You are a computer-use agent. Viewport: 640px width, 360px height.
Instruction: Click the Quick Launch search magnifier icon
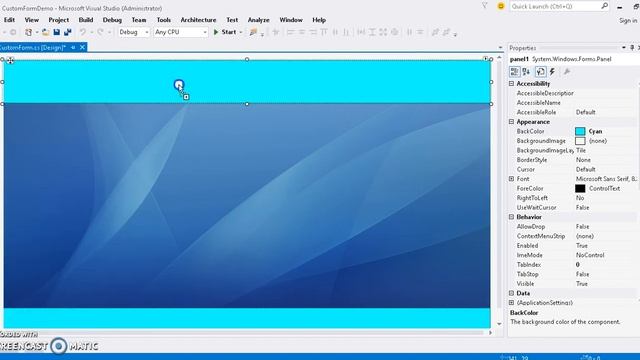point(604,6)
